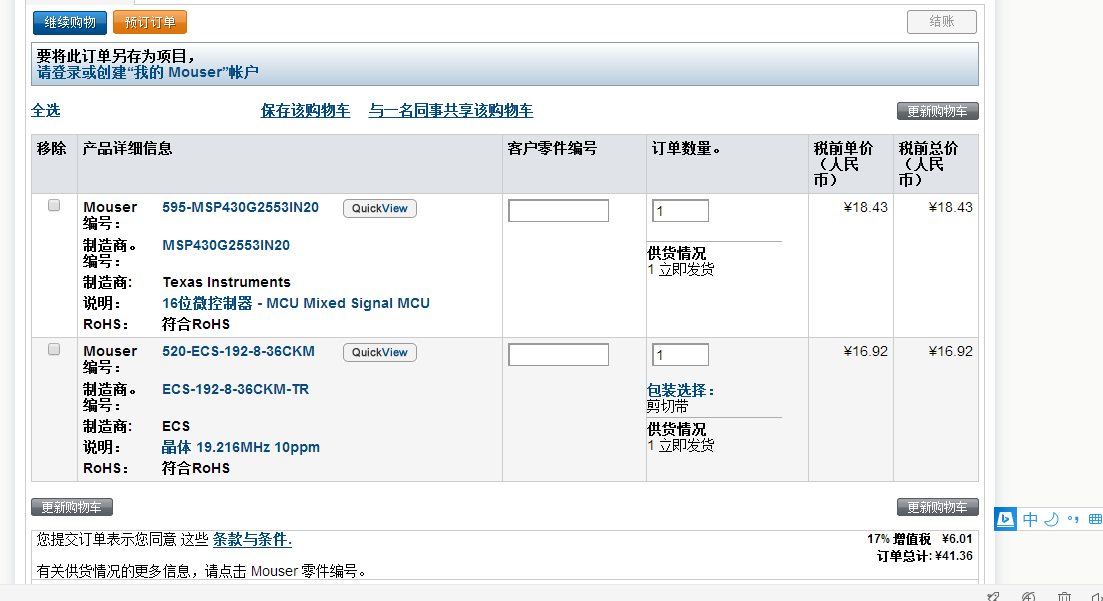This screenshot has width=1103, height=601.
Task: Open manufacturer part MSP430G2553IN20 link
Action: [x=226, y=246]
